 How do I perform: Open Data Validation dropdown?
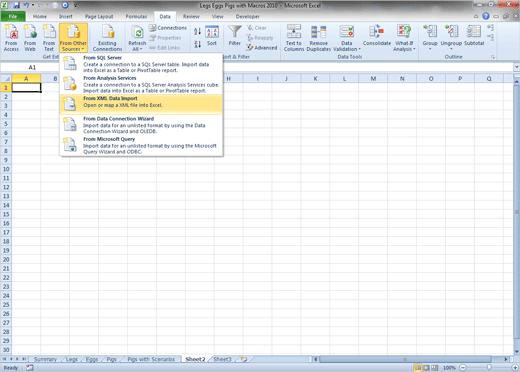[347, 46]
